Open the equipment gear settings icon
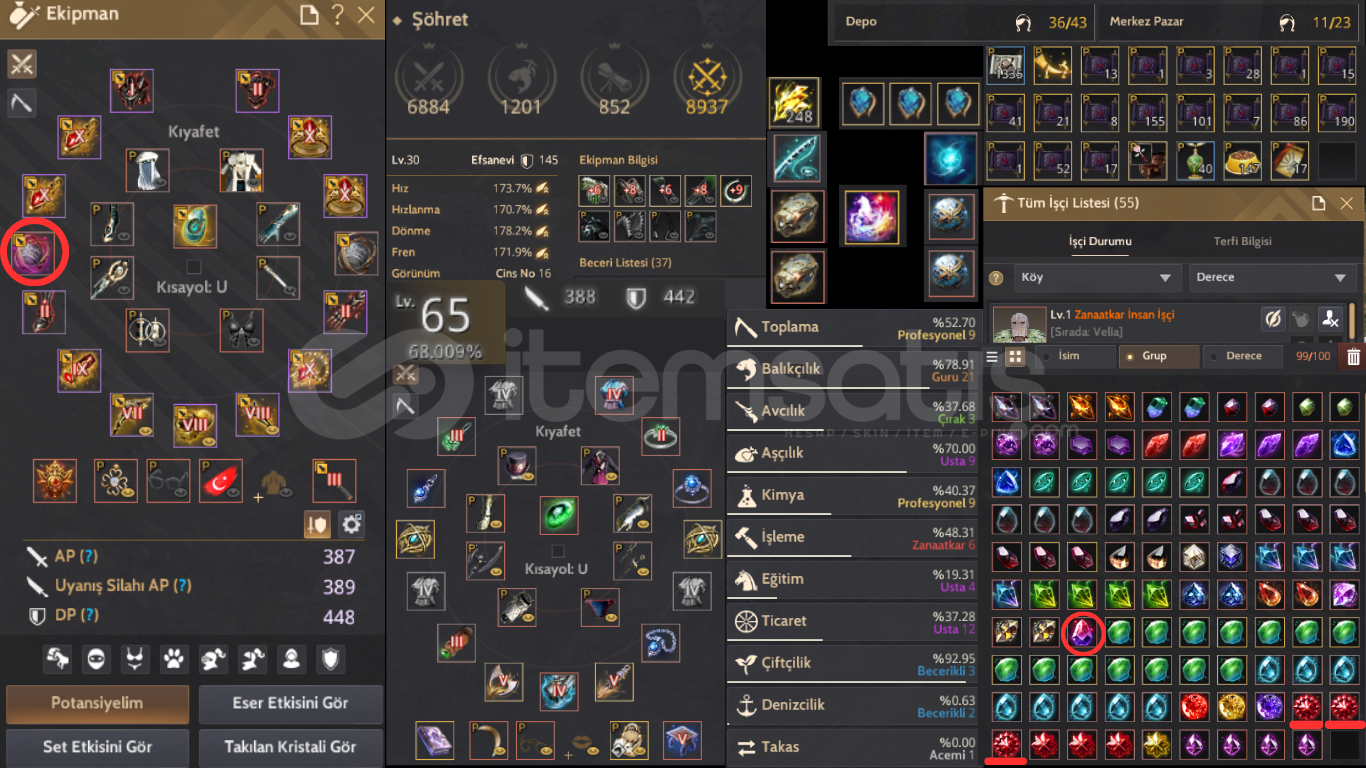This screenshot has height=768, width=1366. coord(351,524)
